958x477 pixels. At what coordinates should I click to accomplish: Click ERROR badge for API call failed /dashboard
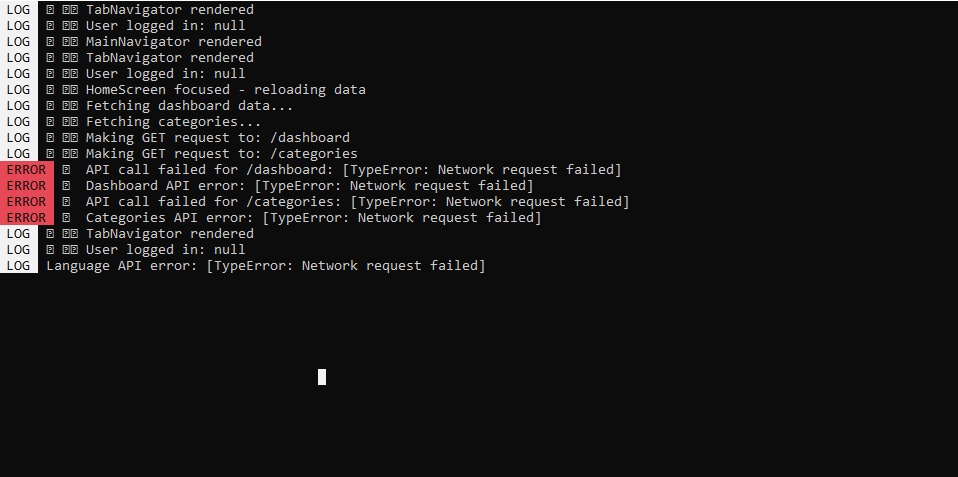[x=26, y=170]
